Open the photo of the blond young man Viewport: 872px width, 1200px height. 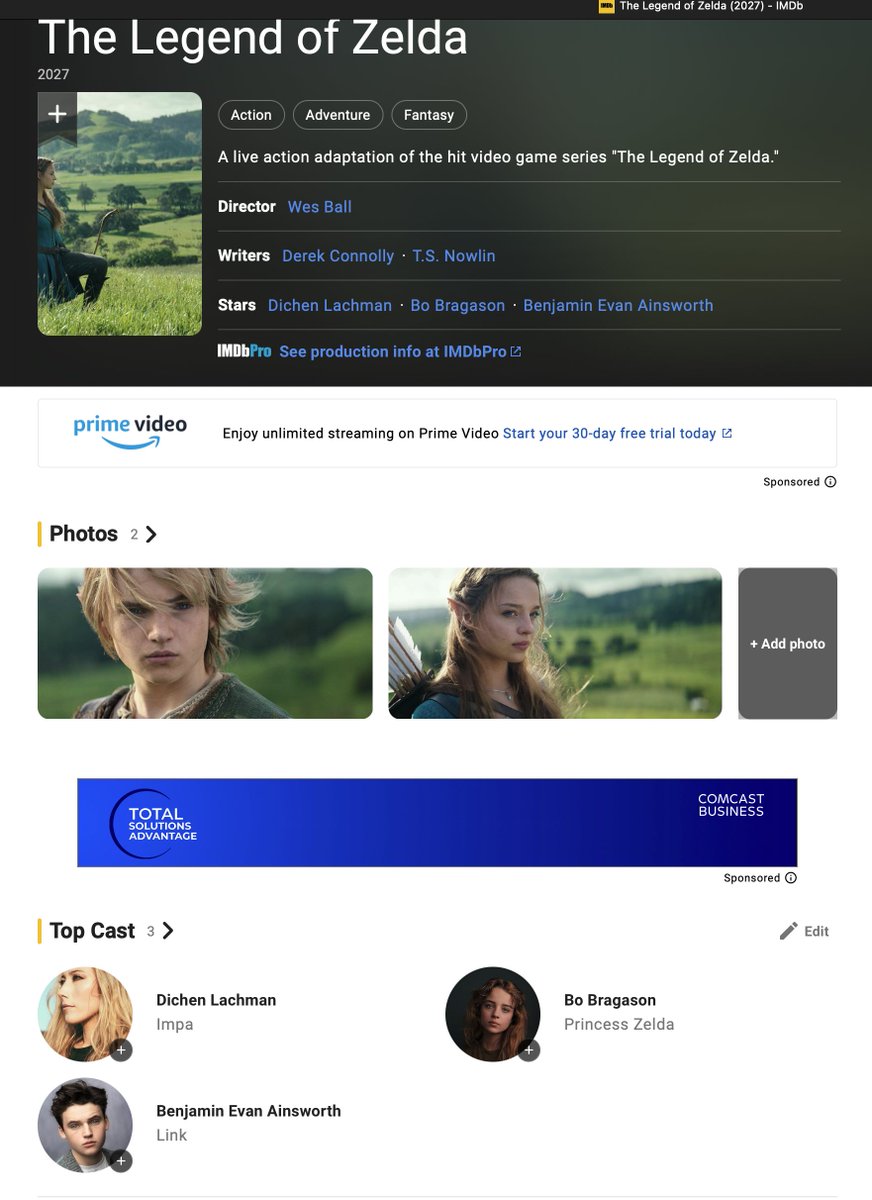[205, 643]
